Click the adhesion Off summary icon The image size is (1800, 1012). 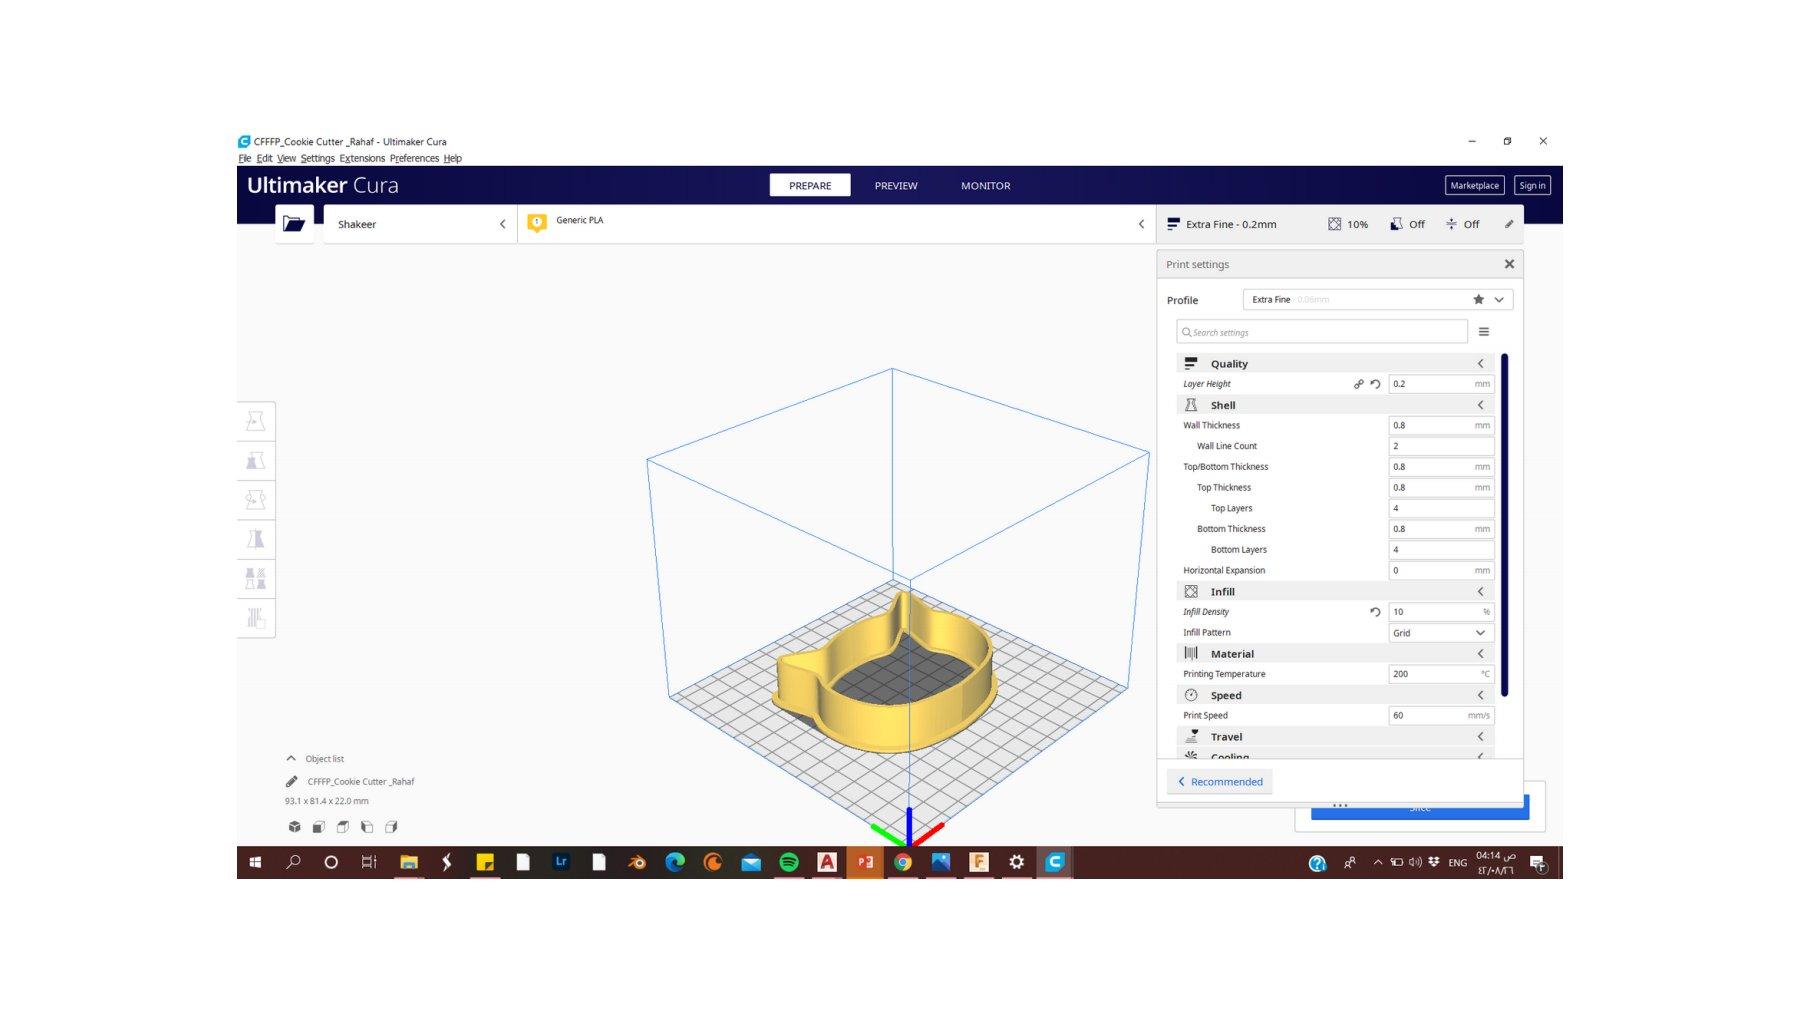click(1451, 224)
